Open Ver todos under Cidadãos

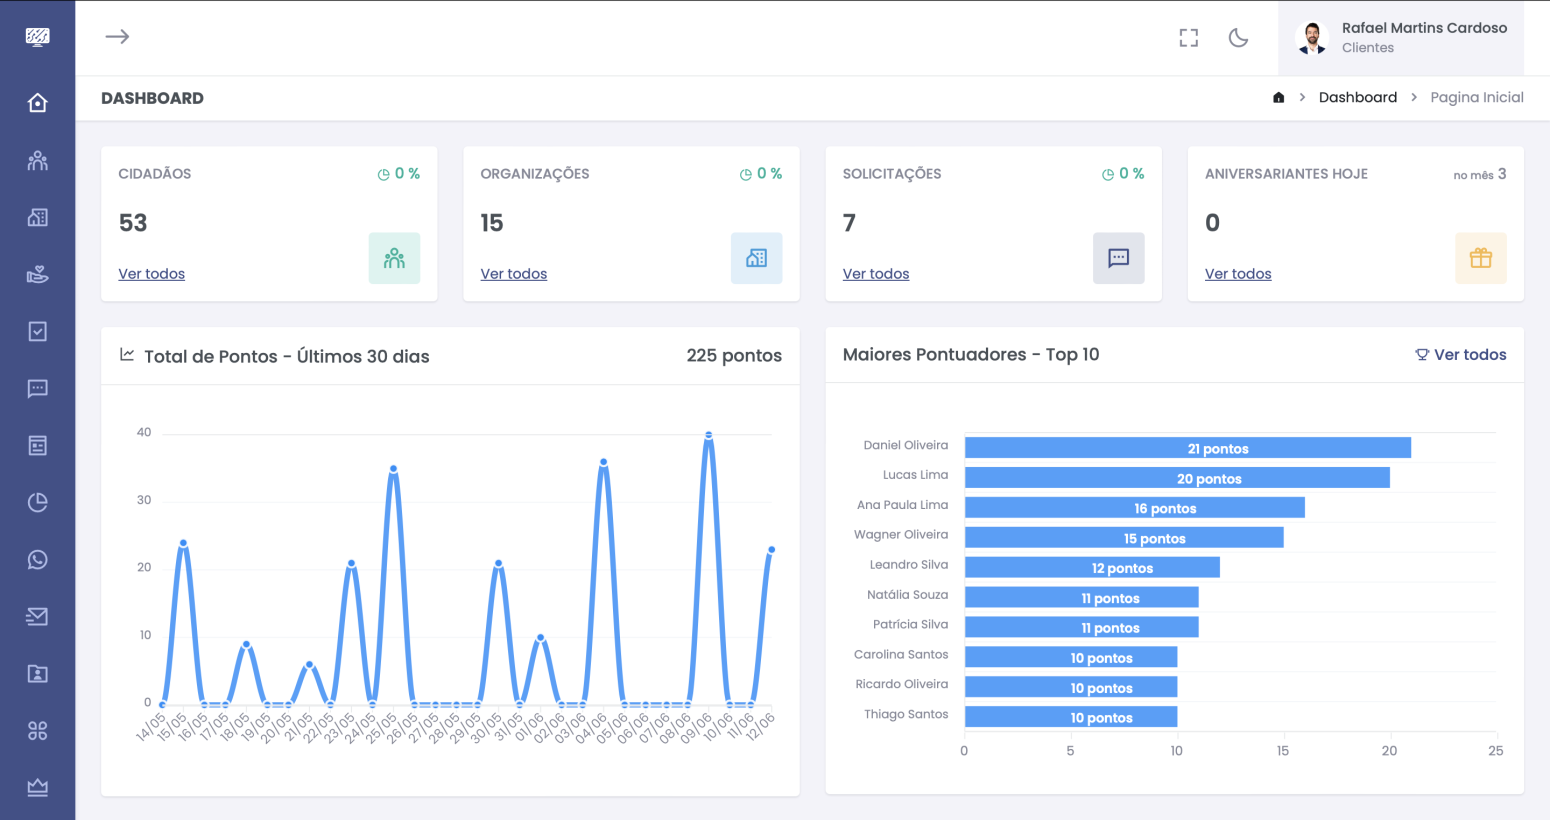pos(152,274)
